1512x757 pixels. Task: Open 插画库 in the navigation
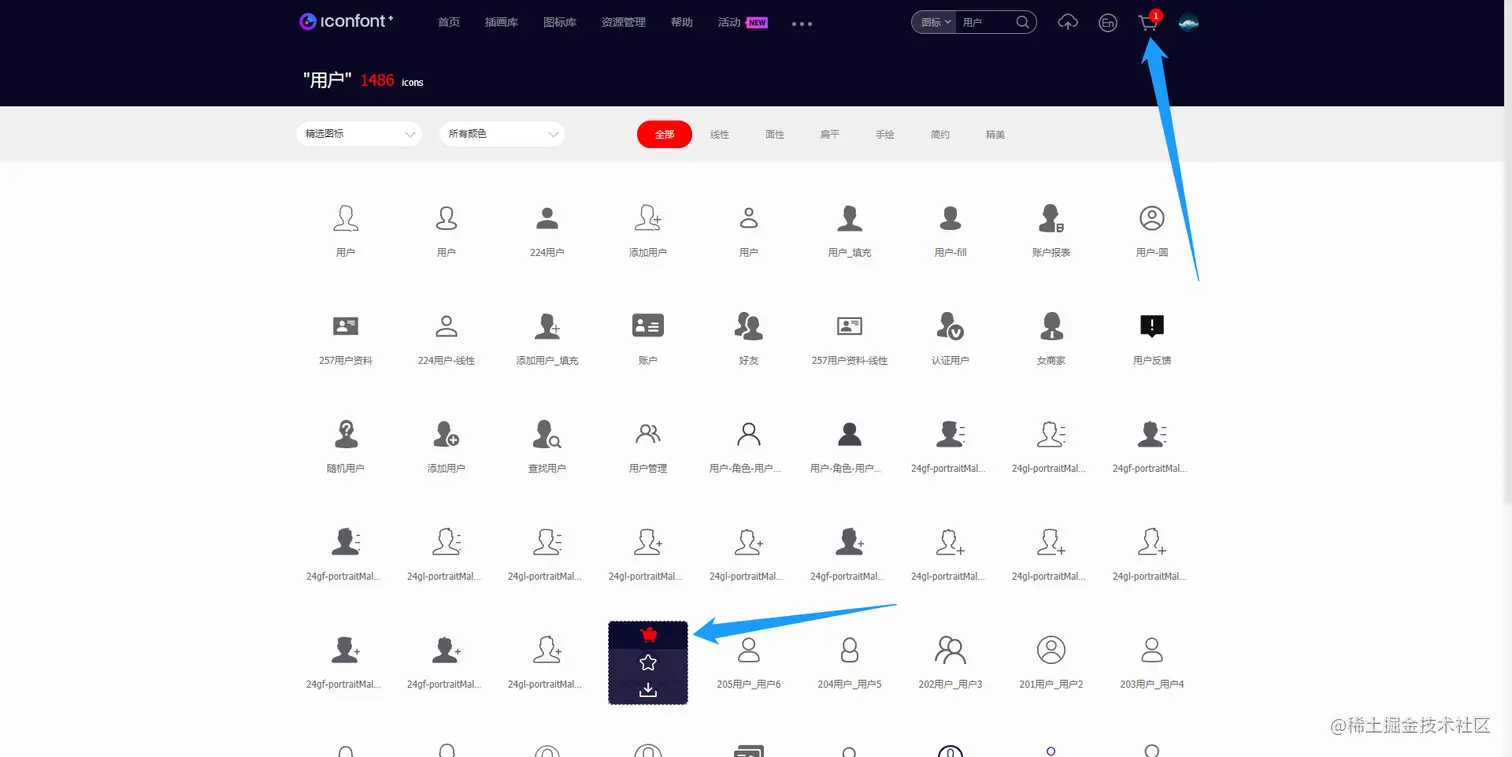(x=502, y=22)
